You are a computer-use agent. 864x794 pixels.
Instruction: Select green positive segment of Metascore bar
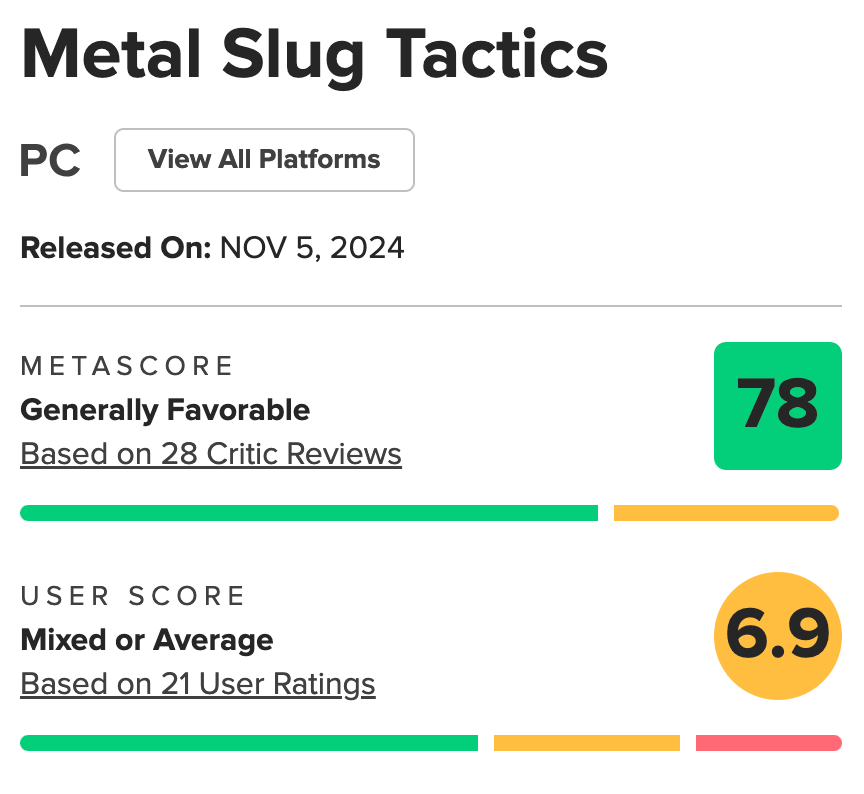point(308,513)
